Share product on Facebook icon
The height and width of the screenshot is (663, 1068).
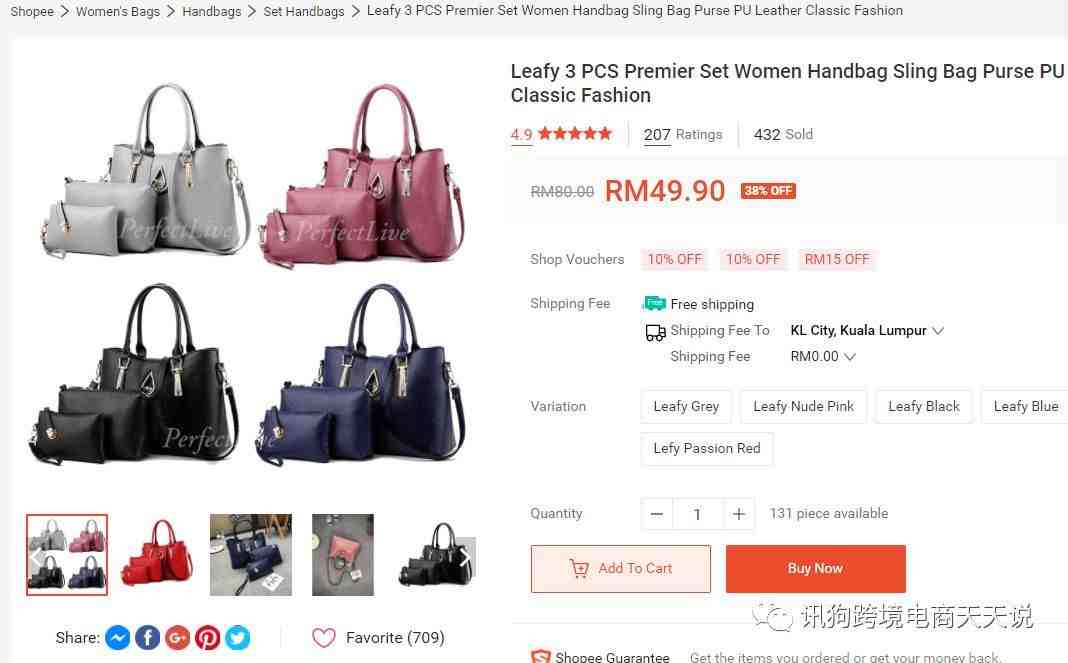pyautogui.click(x=148, y=638)
